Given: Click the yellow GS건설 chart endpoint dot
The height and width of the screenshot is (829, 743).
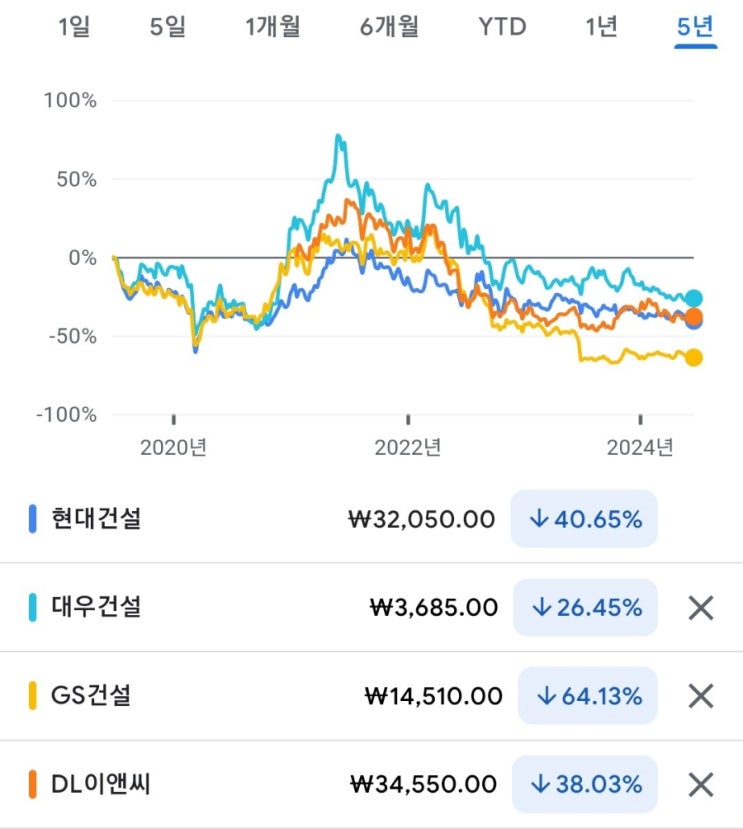Looking at the screenshot, I should coord(693,358).
